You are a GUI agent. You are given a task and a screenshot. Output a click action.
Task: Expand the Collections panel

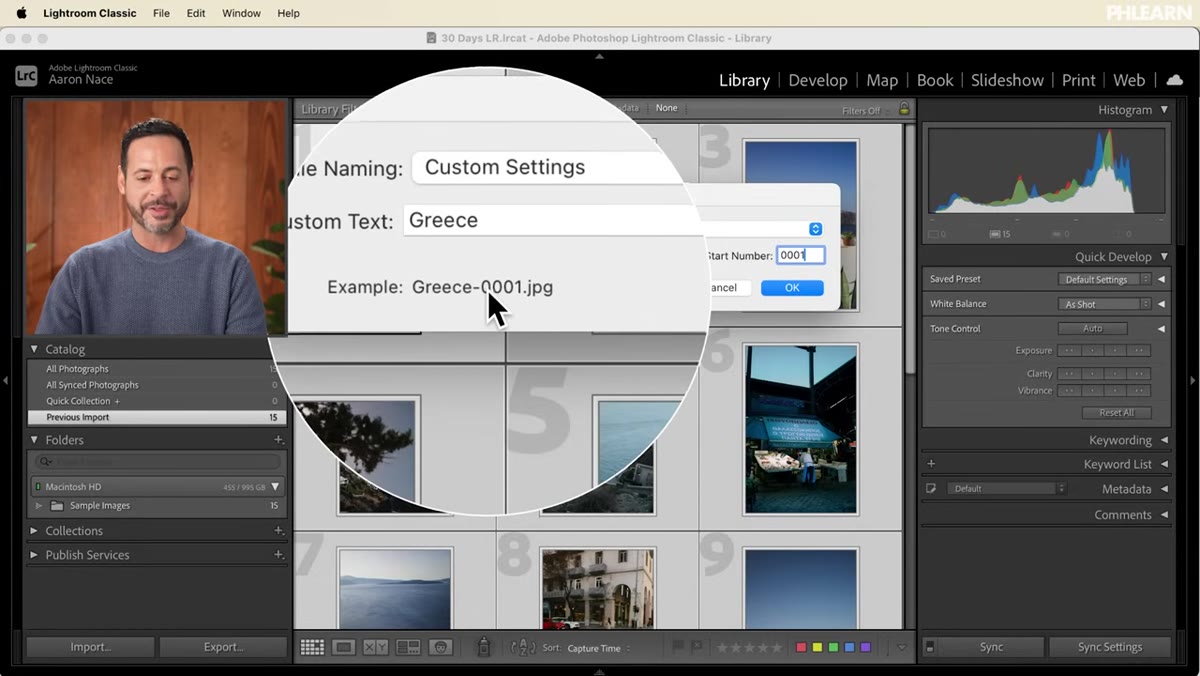(34, 531)
